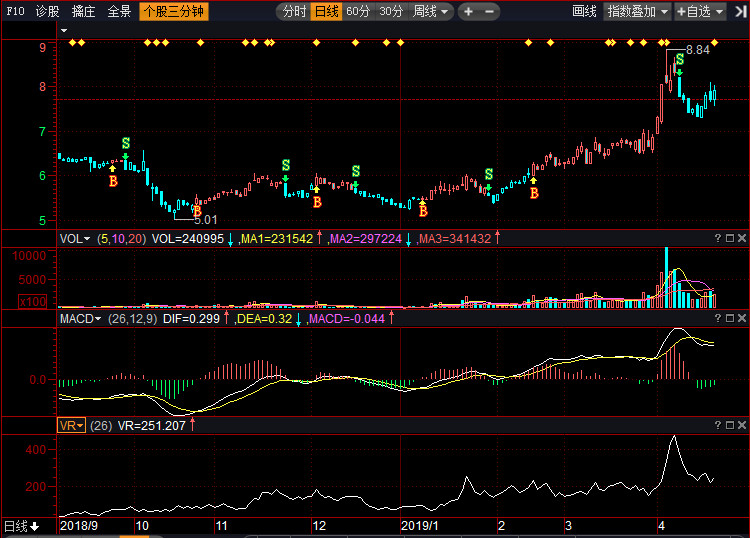This screenshot has width=750, height=538.
Task: Click the (5,10,20) VOL parameters
Action: (x=121, y=239)
